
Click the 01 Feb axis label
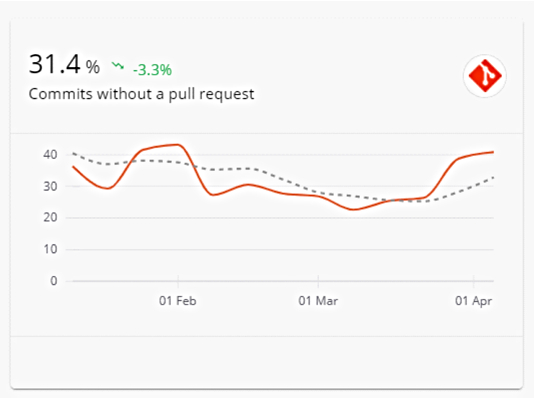tap(177, 301)
